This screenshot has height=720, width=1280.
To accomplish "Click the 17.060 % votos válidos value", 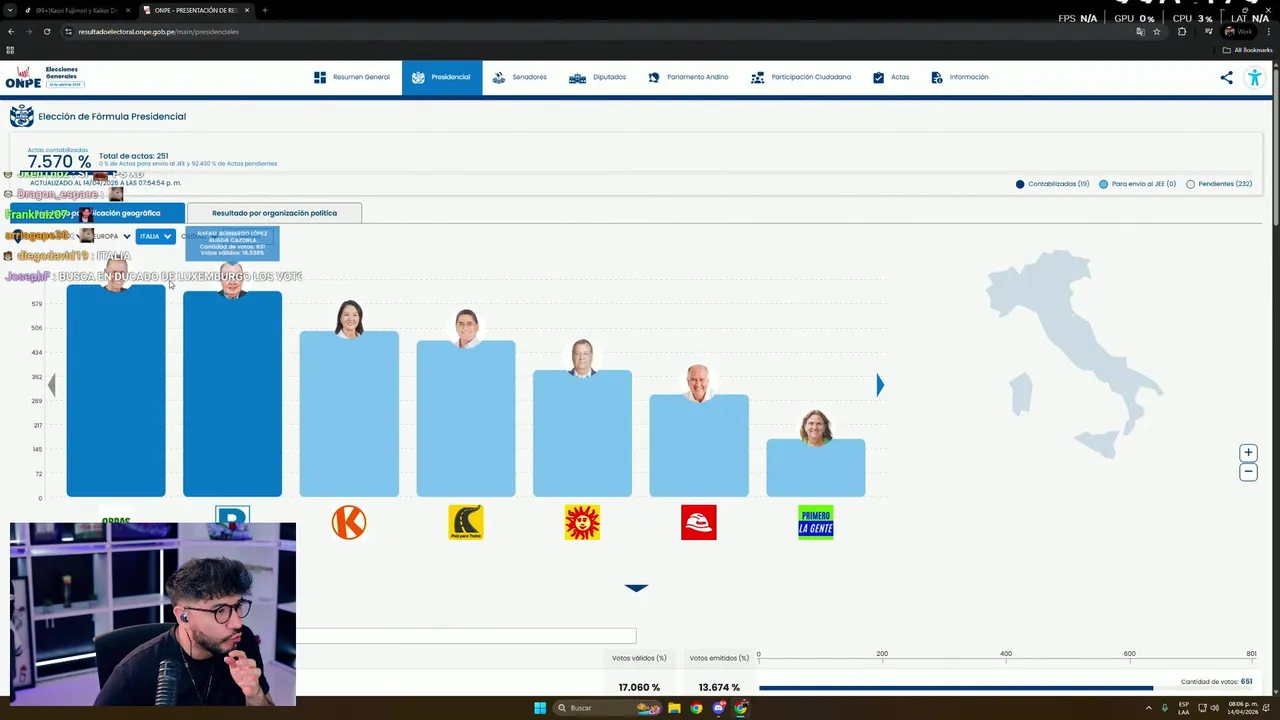I will pos(639,687).
